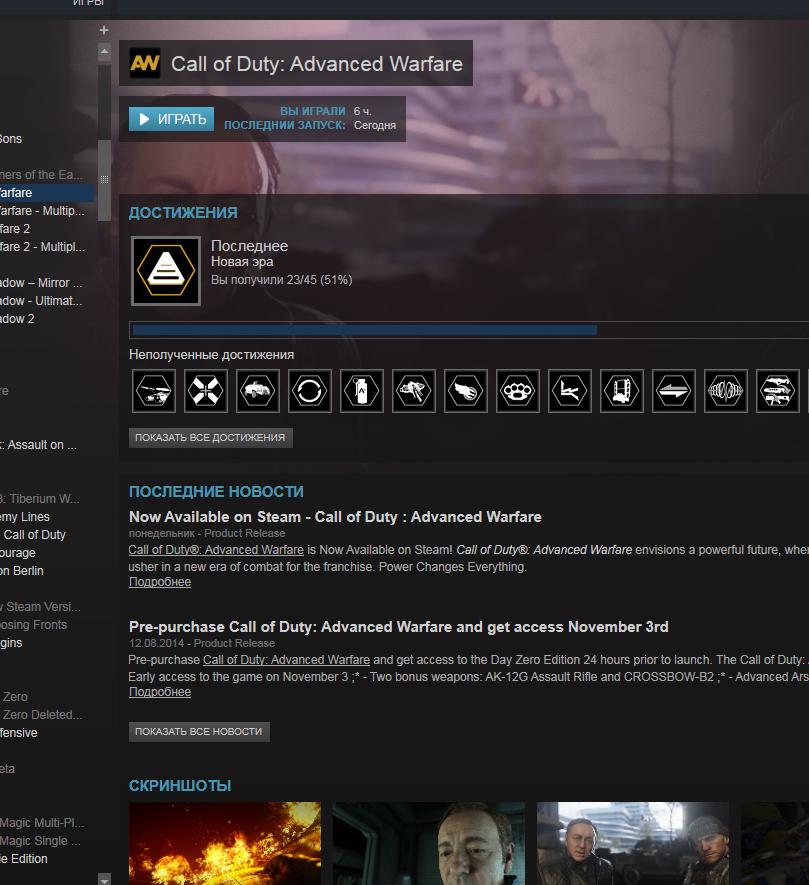Click the ДОСТИЖЕНИЯ section heading
The image size is (809, 885).
pyautogui.click(x=183, y=213)
